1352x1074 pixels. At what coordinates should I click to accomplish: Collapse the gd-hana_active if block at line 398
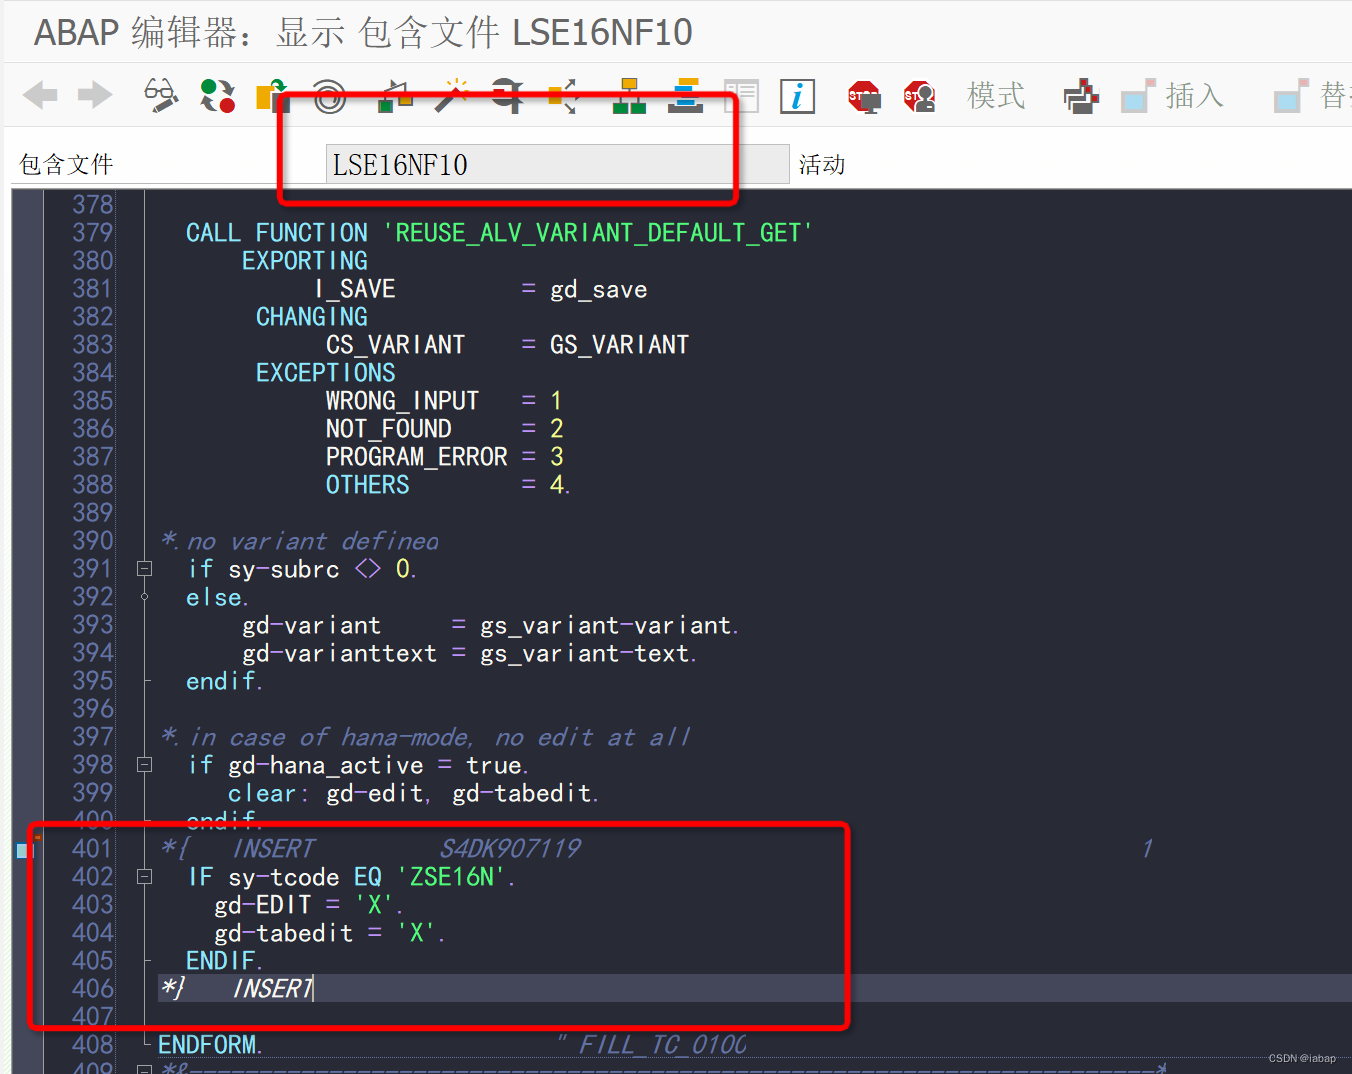click(144, 764)
